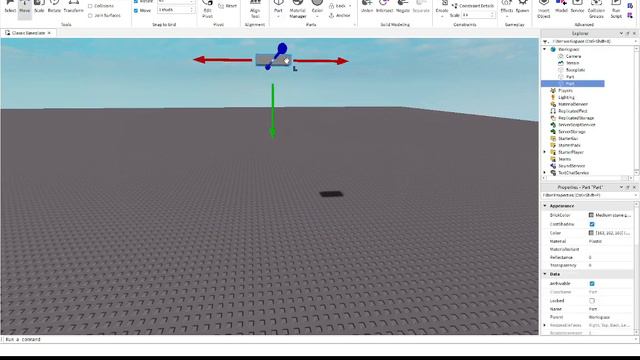Image resolution: width=640 pixels, height=360 pixels.
Task: Toggle Archivable property checkbox
Action: [x=592, y=283]
